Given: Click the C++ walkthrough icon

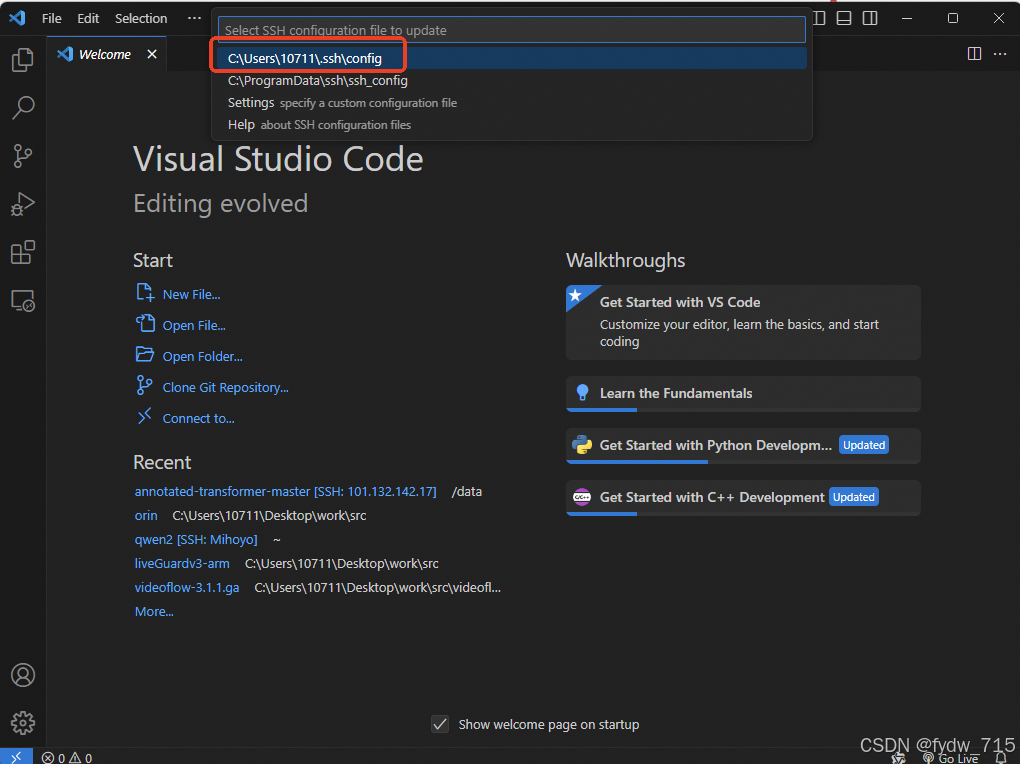Looking at the screenshot, I should point(582,497).
